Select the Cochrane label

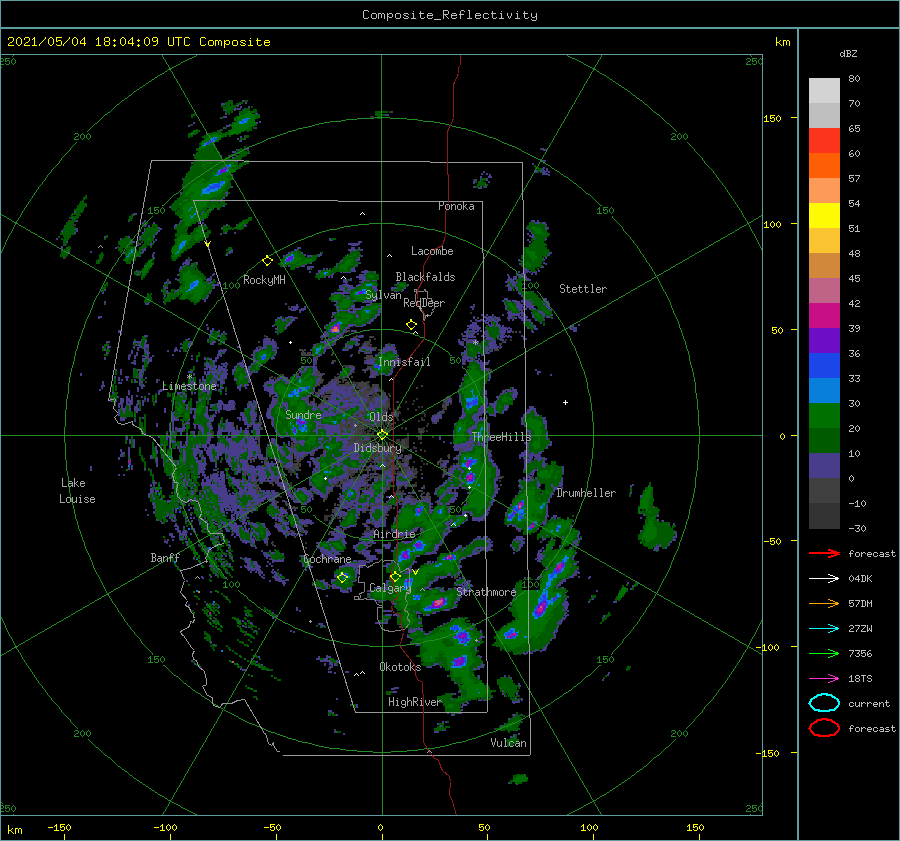tap(327, 559)
